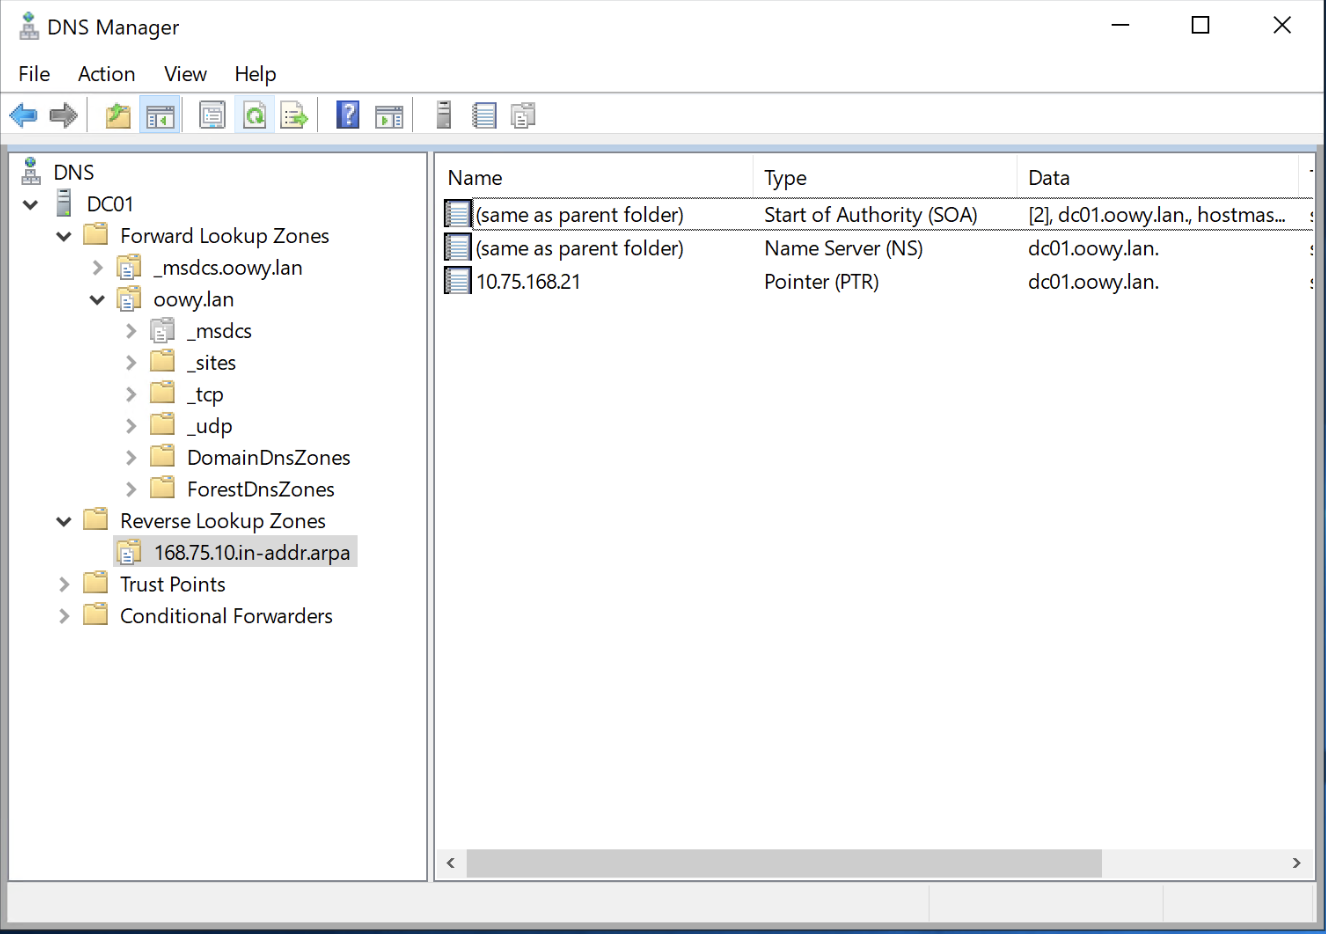
Task: Click the horizontal scrollbar right arrow
Action: coord(1296,863)
